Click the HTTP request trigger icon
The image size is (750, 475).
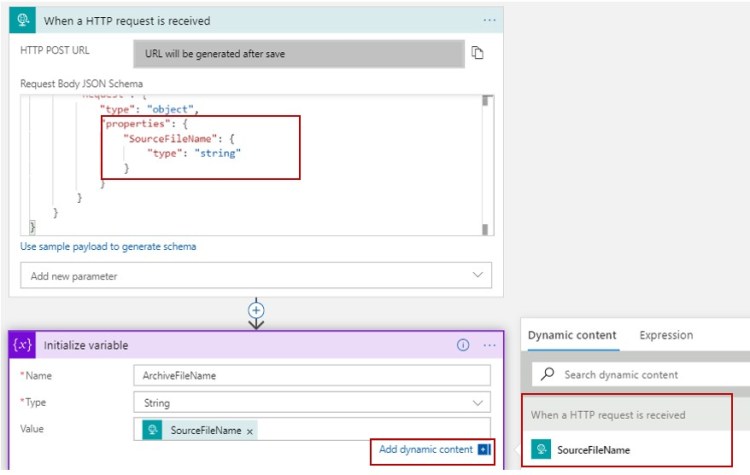click(24, 19)
